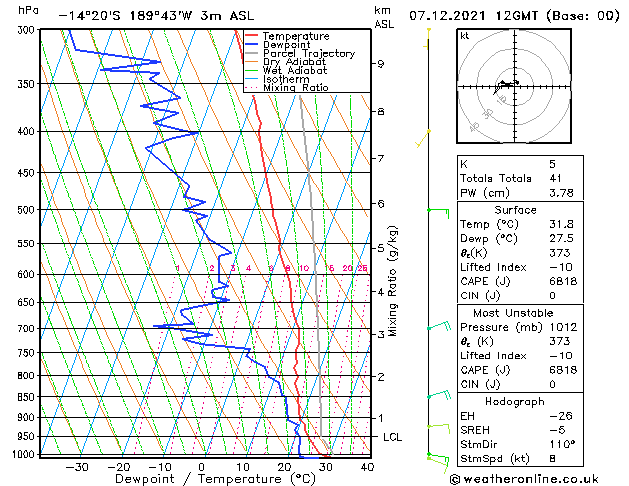Screen dimensions: 629x486
Task: Click the hodograph center trace
Action: pos(506,86)
